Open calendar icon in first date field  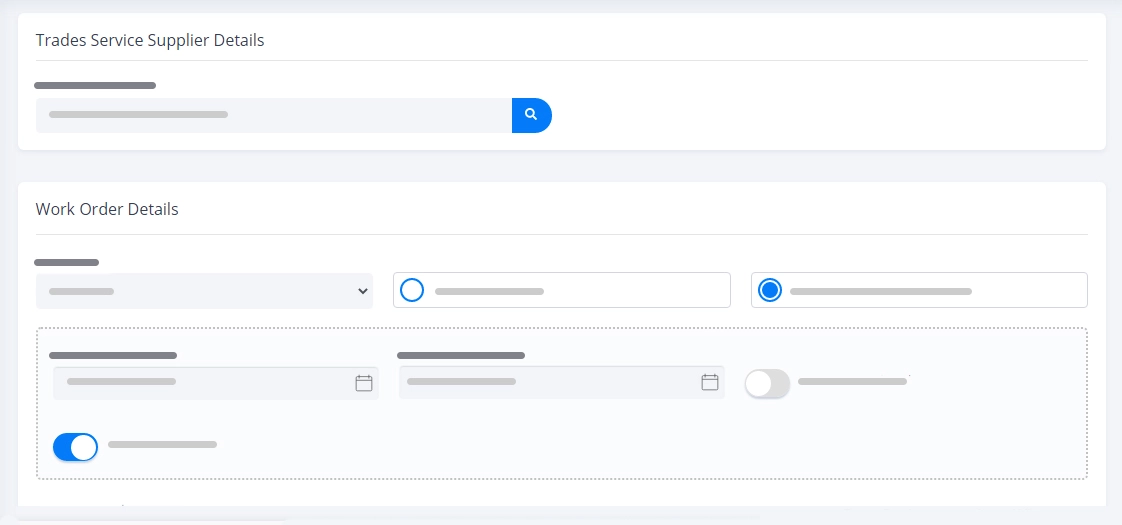364,383
